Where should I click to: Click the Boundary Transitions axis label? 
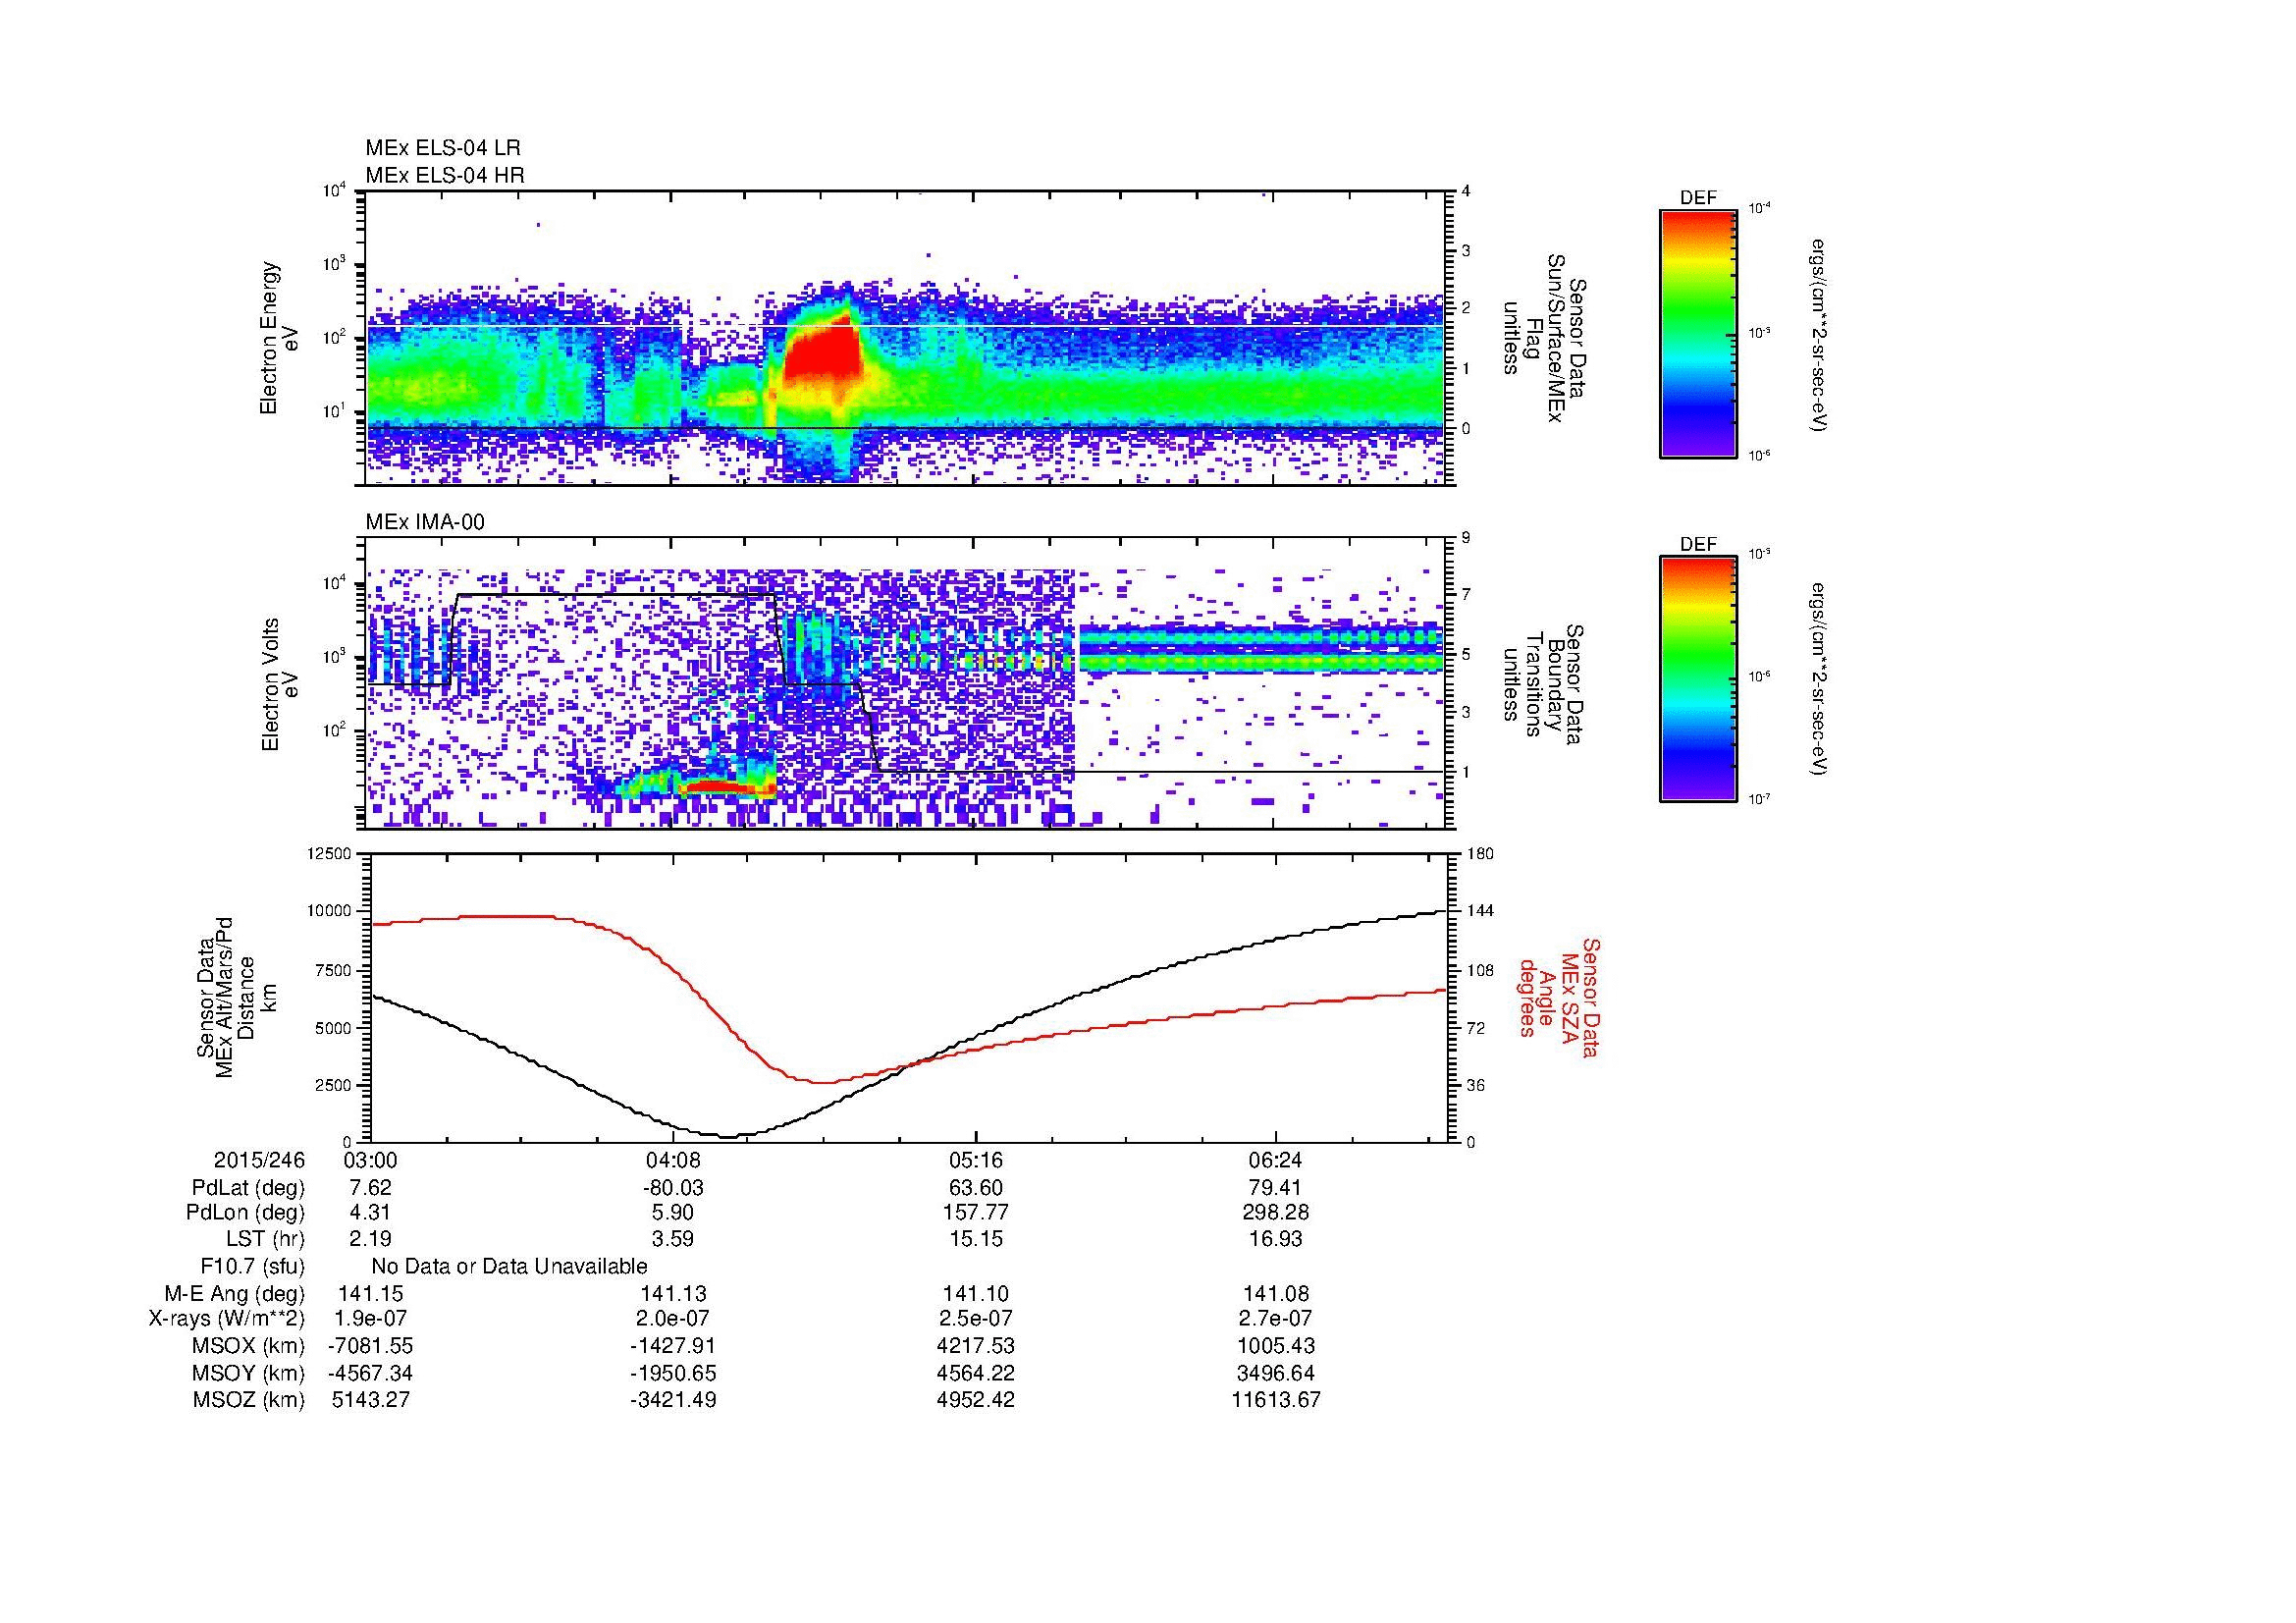pyautogui.click(x=1544, y=686)
